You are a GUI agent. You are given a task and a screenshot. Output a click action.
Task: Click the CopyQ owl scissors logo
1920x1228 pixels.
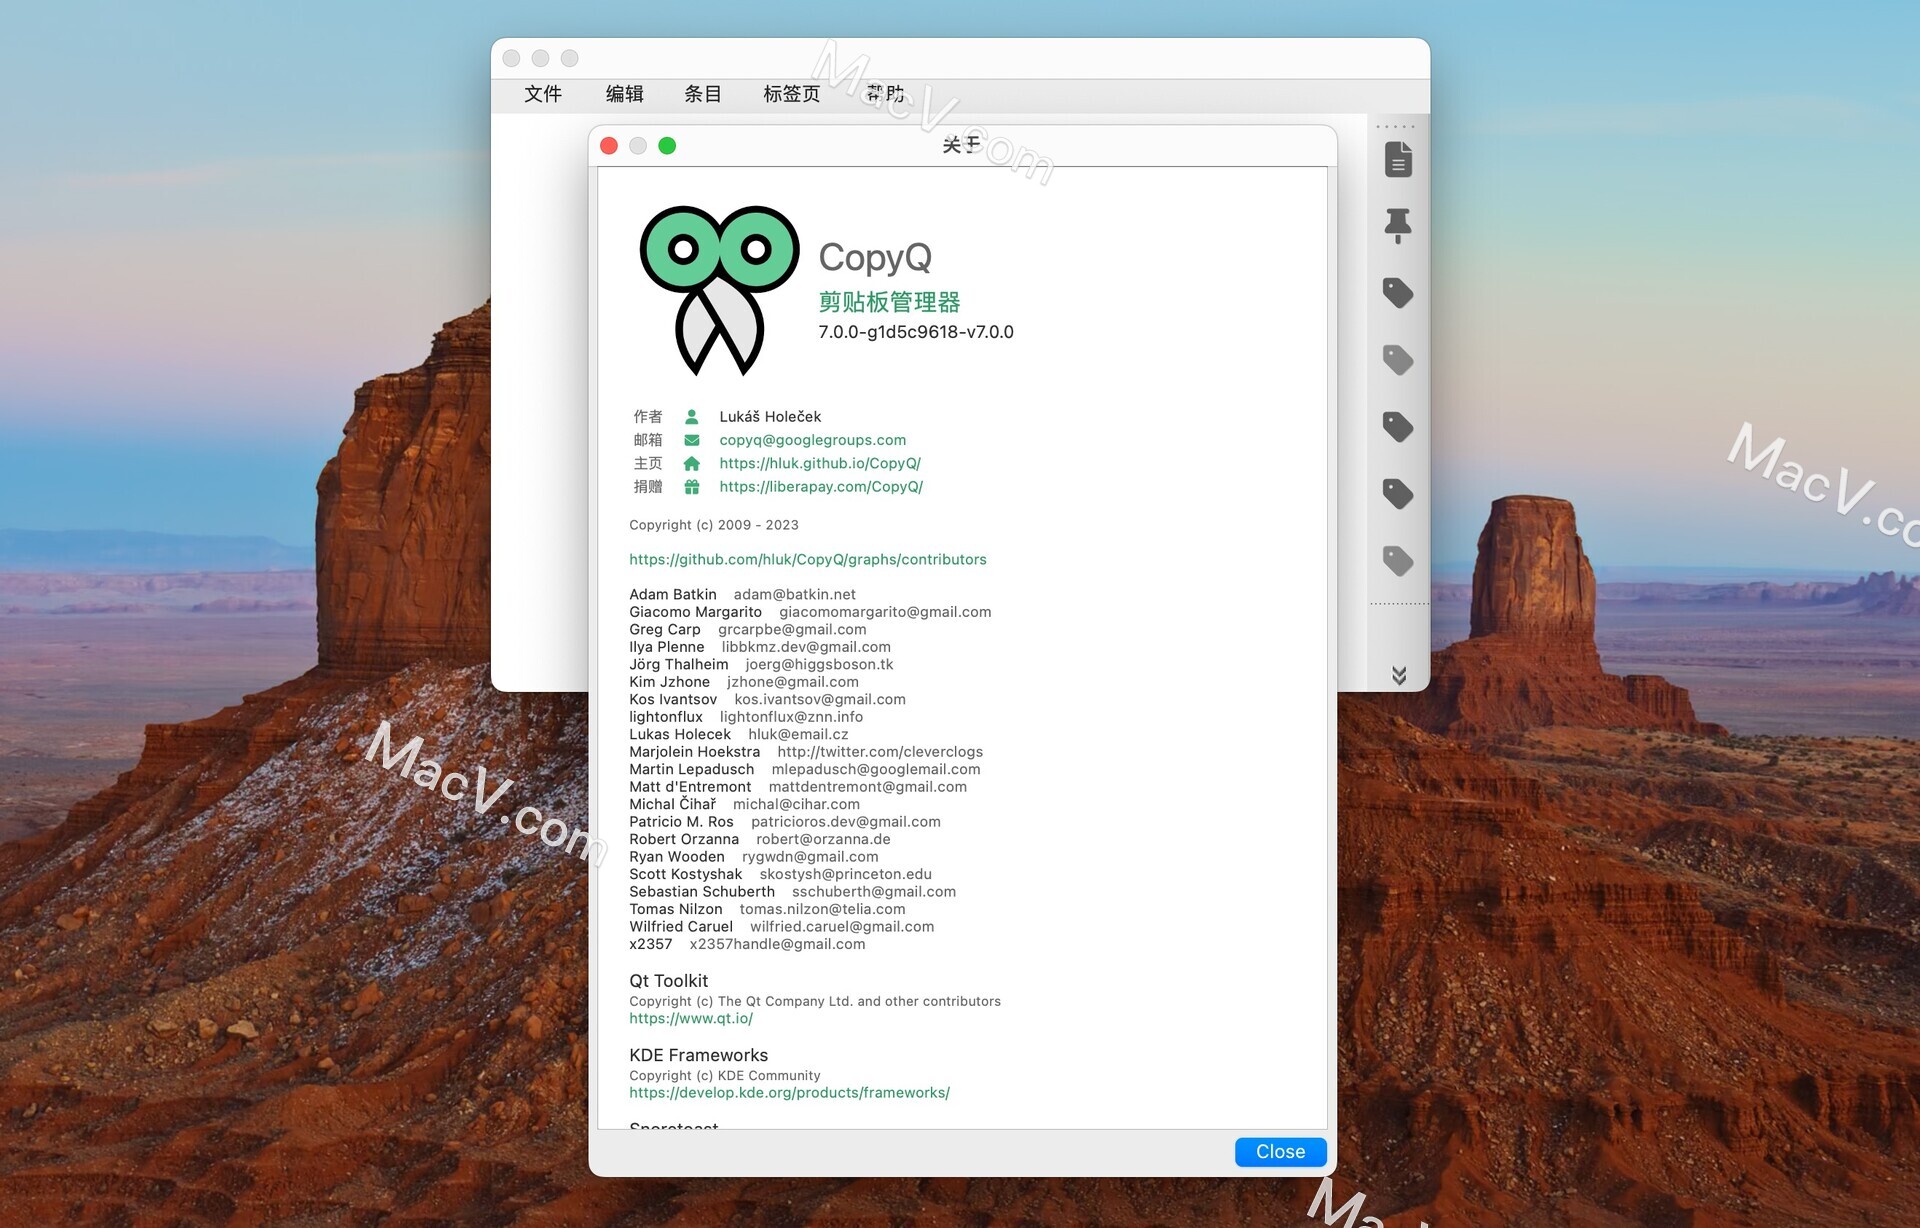[719, 290]
